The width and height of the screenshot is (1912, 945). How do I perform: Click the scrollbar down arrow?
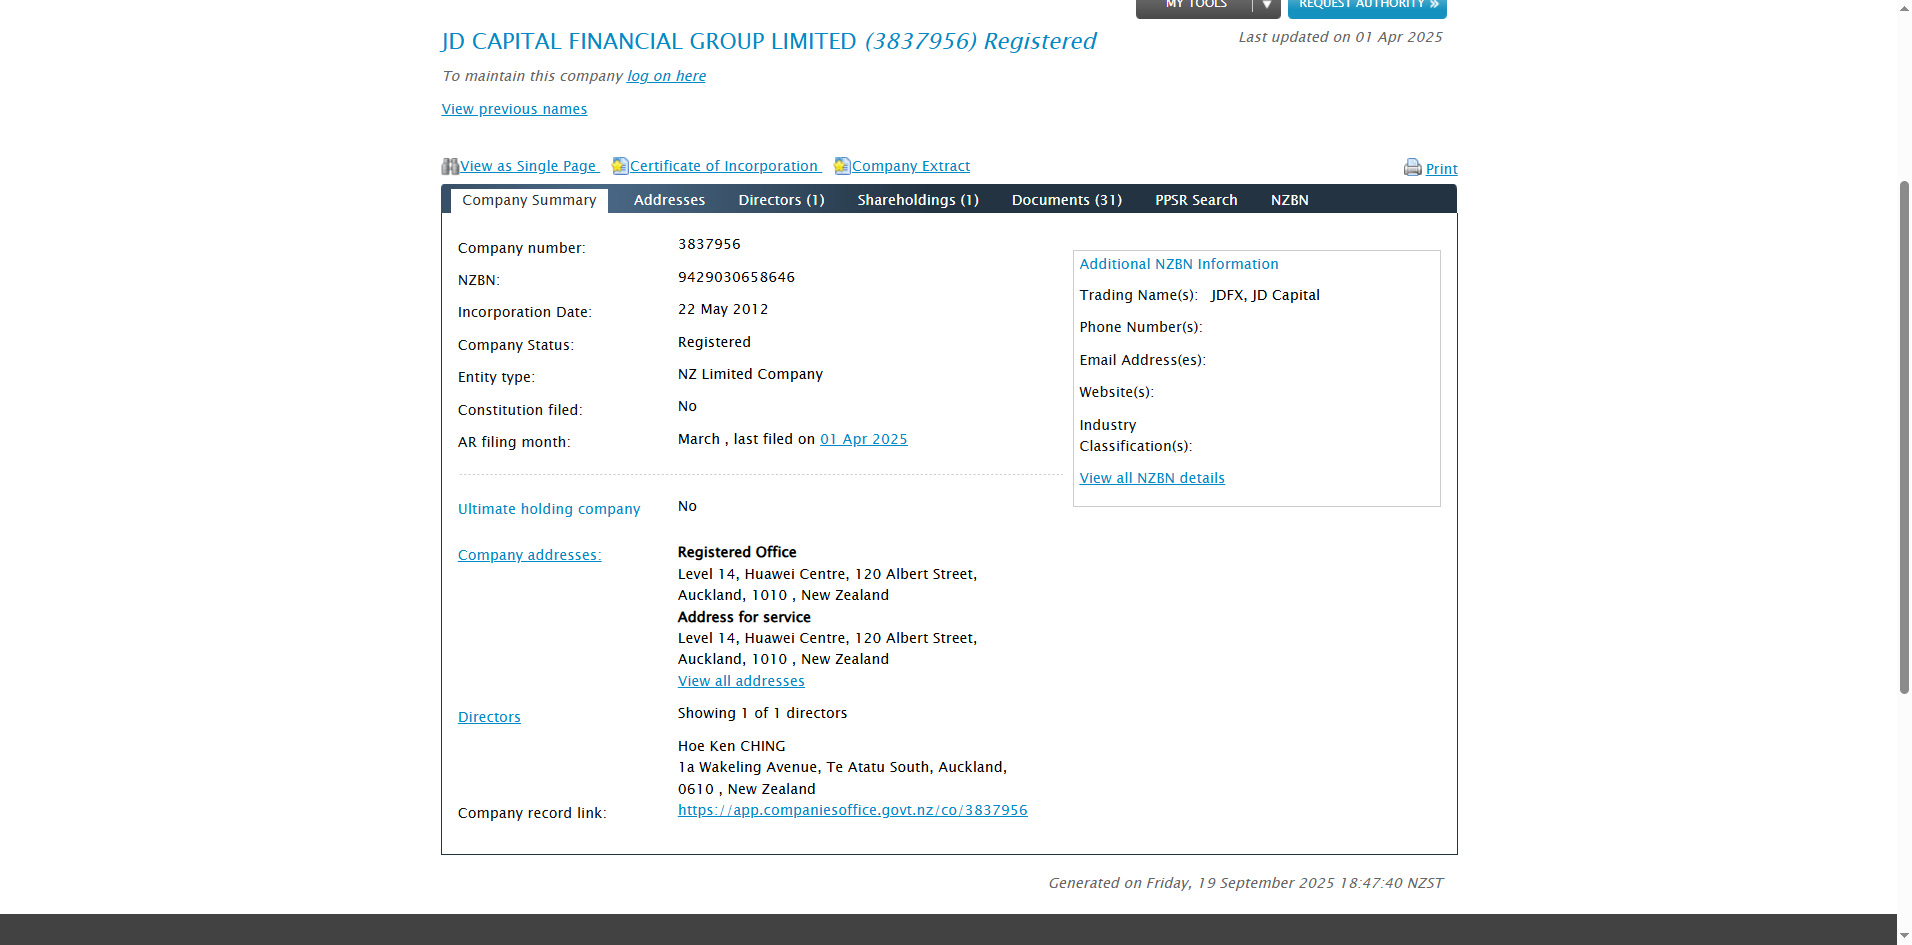[1904, 936]
